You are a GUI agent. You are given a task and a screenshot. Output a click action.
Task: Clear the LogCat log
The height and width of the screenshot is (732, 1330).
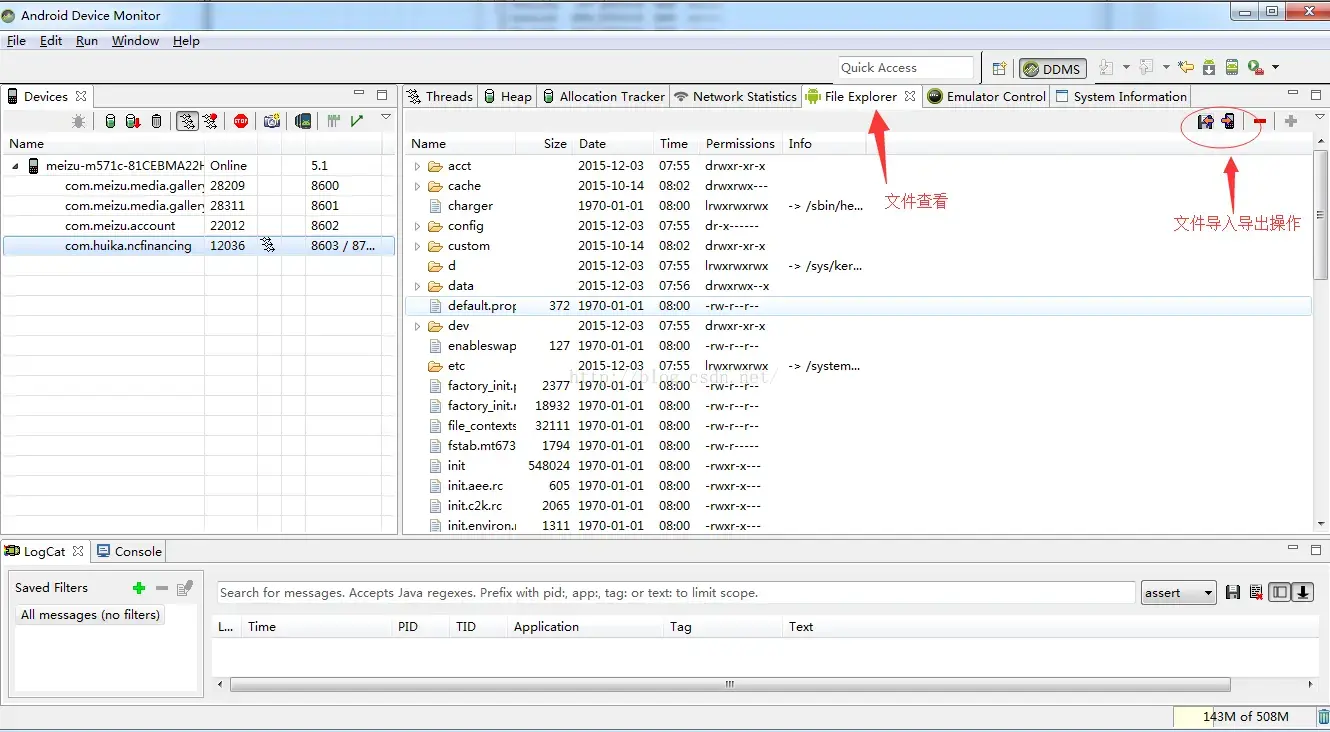1256,592
